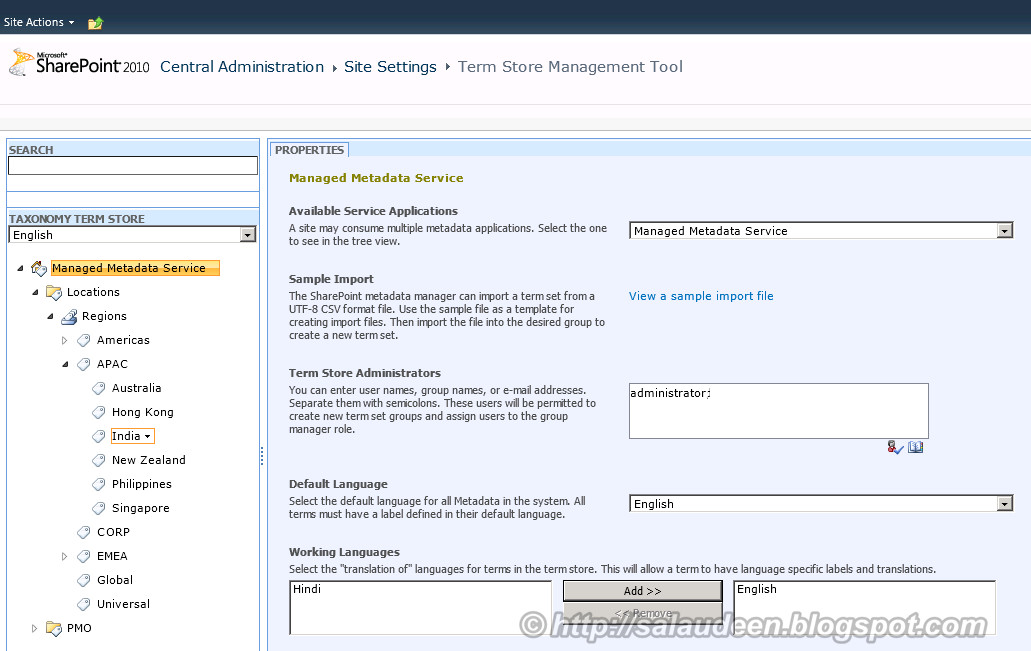Expand the EMEA term
Viewport: 1031px width, 651px height.
(64, 556)
